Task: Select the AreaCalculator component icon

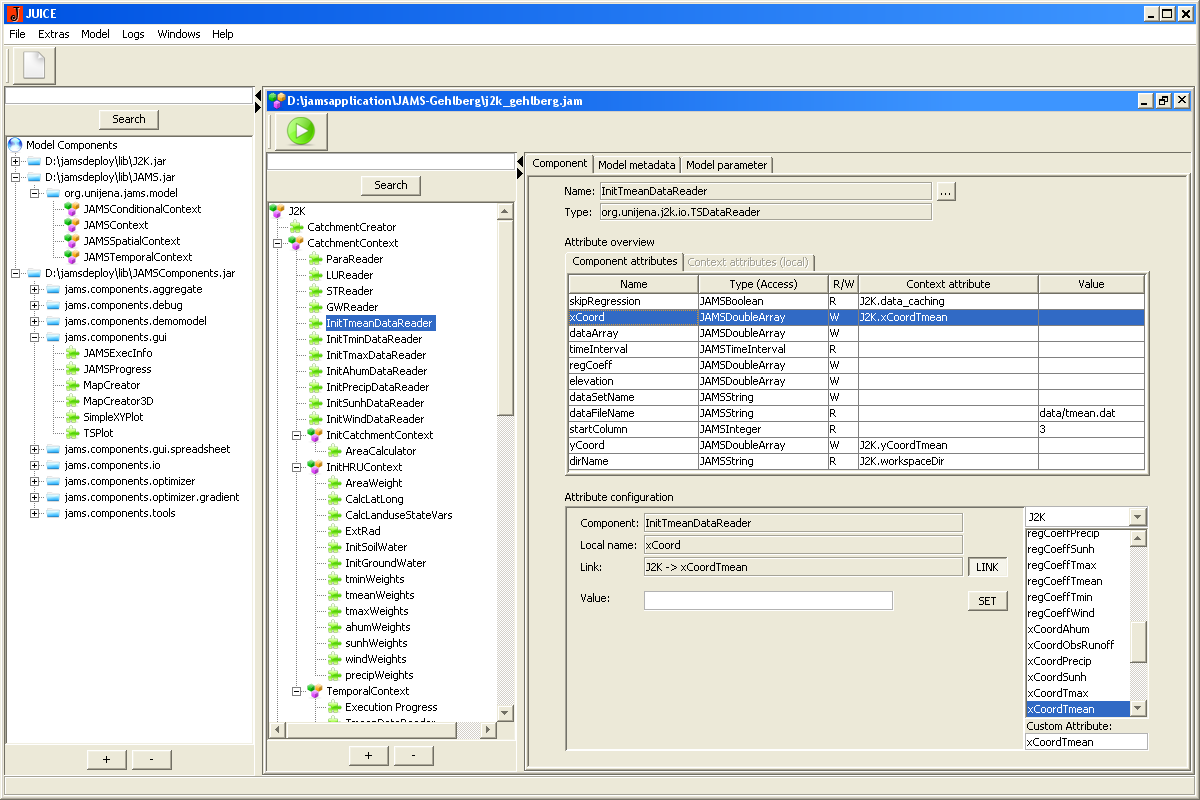Action: pos(334,451)
